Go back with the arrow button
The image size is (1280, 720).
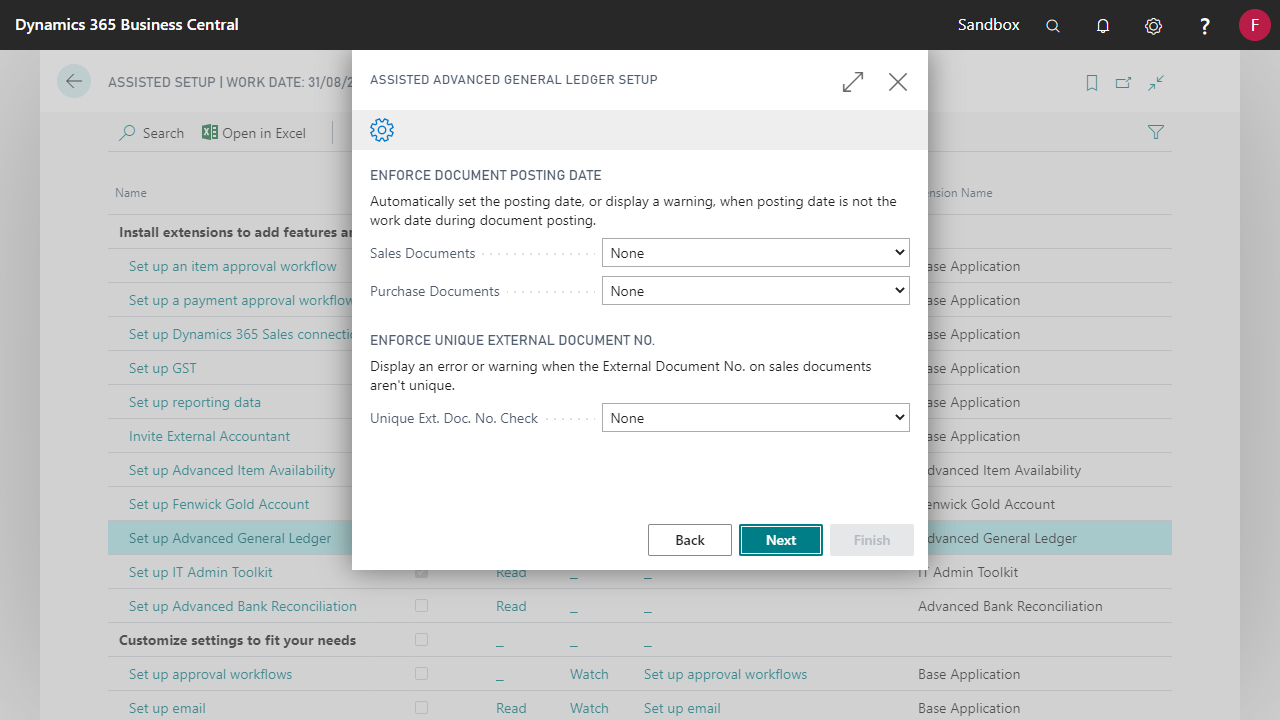click(x=74, y=81)
